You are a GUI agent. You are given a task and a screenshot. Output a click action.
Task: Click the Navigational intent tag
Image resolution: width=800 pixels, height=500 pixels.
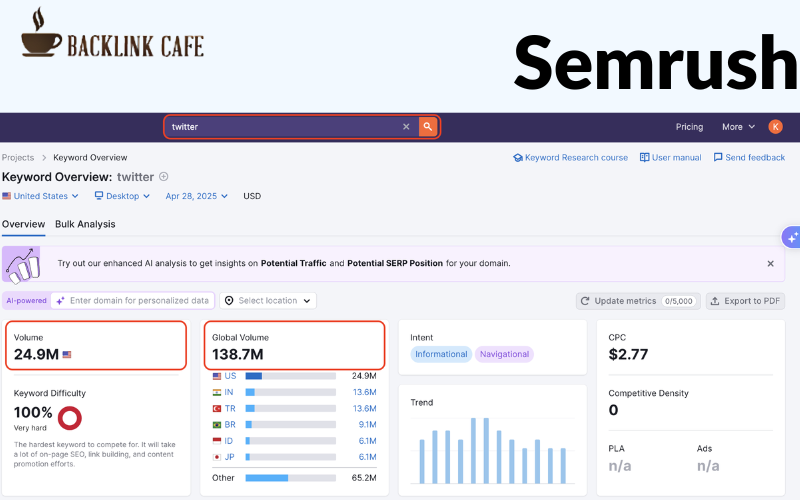click(504, 354)
